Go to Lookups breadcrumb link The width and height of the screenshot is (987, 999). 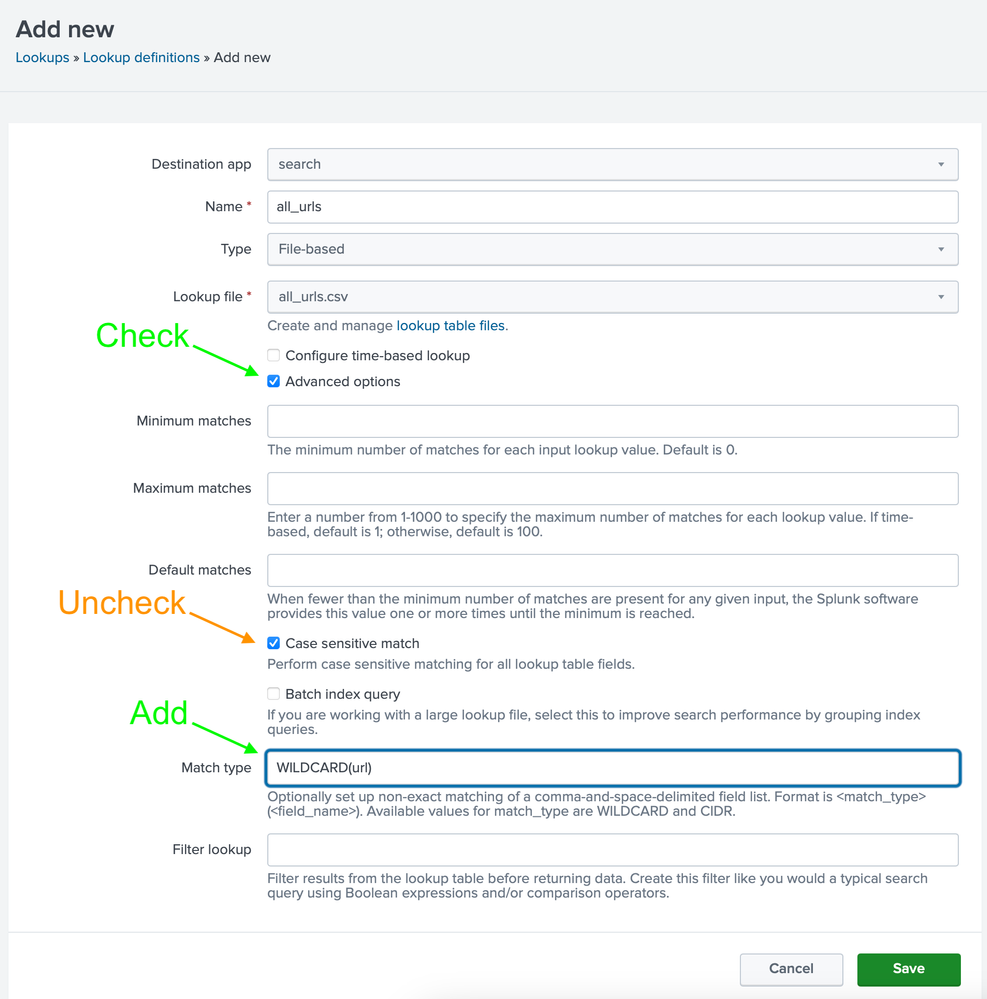tap(42, 58)
